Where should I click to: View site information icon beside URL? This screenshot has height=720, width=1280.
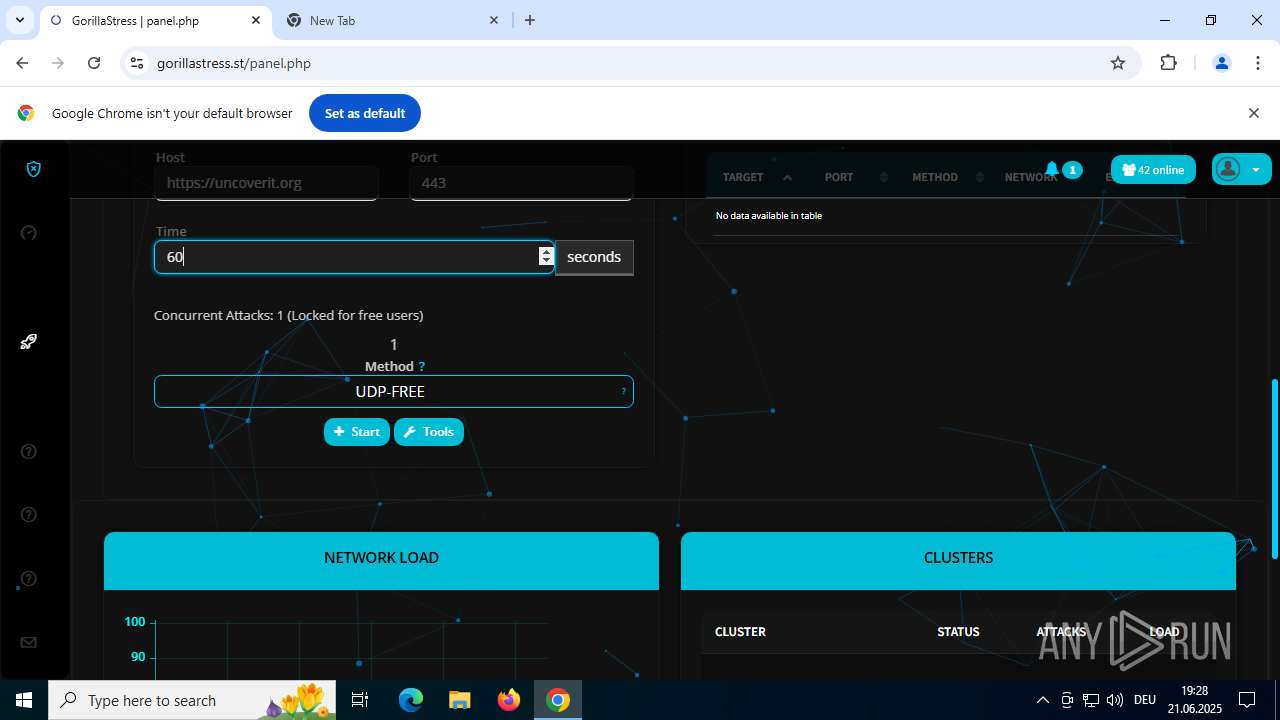[x=137, y=63]
